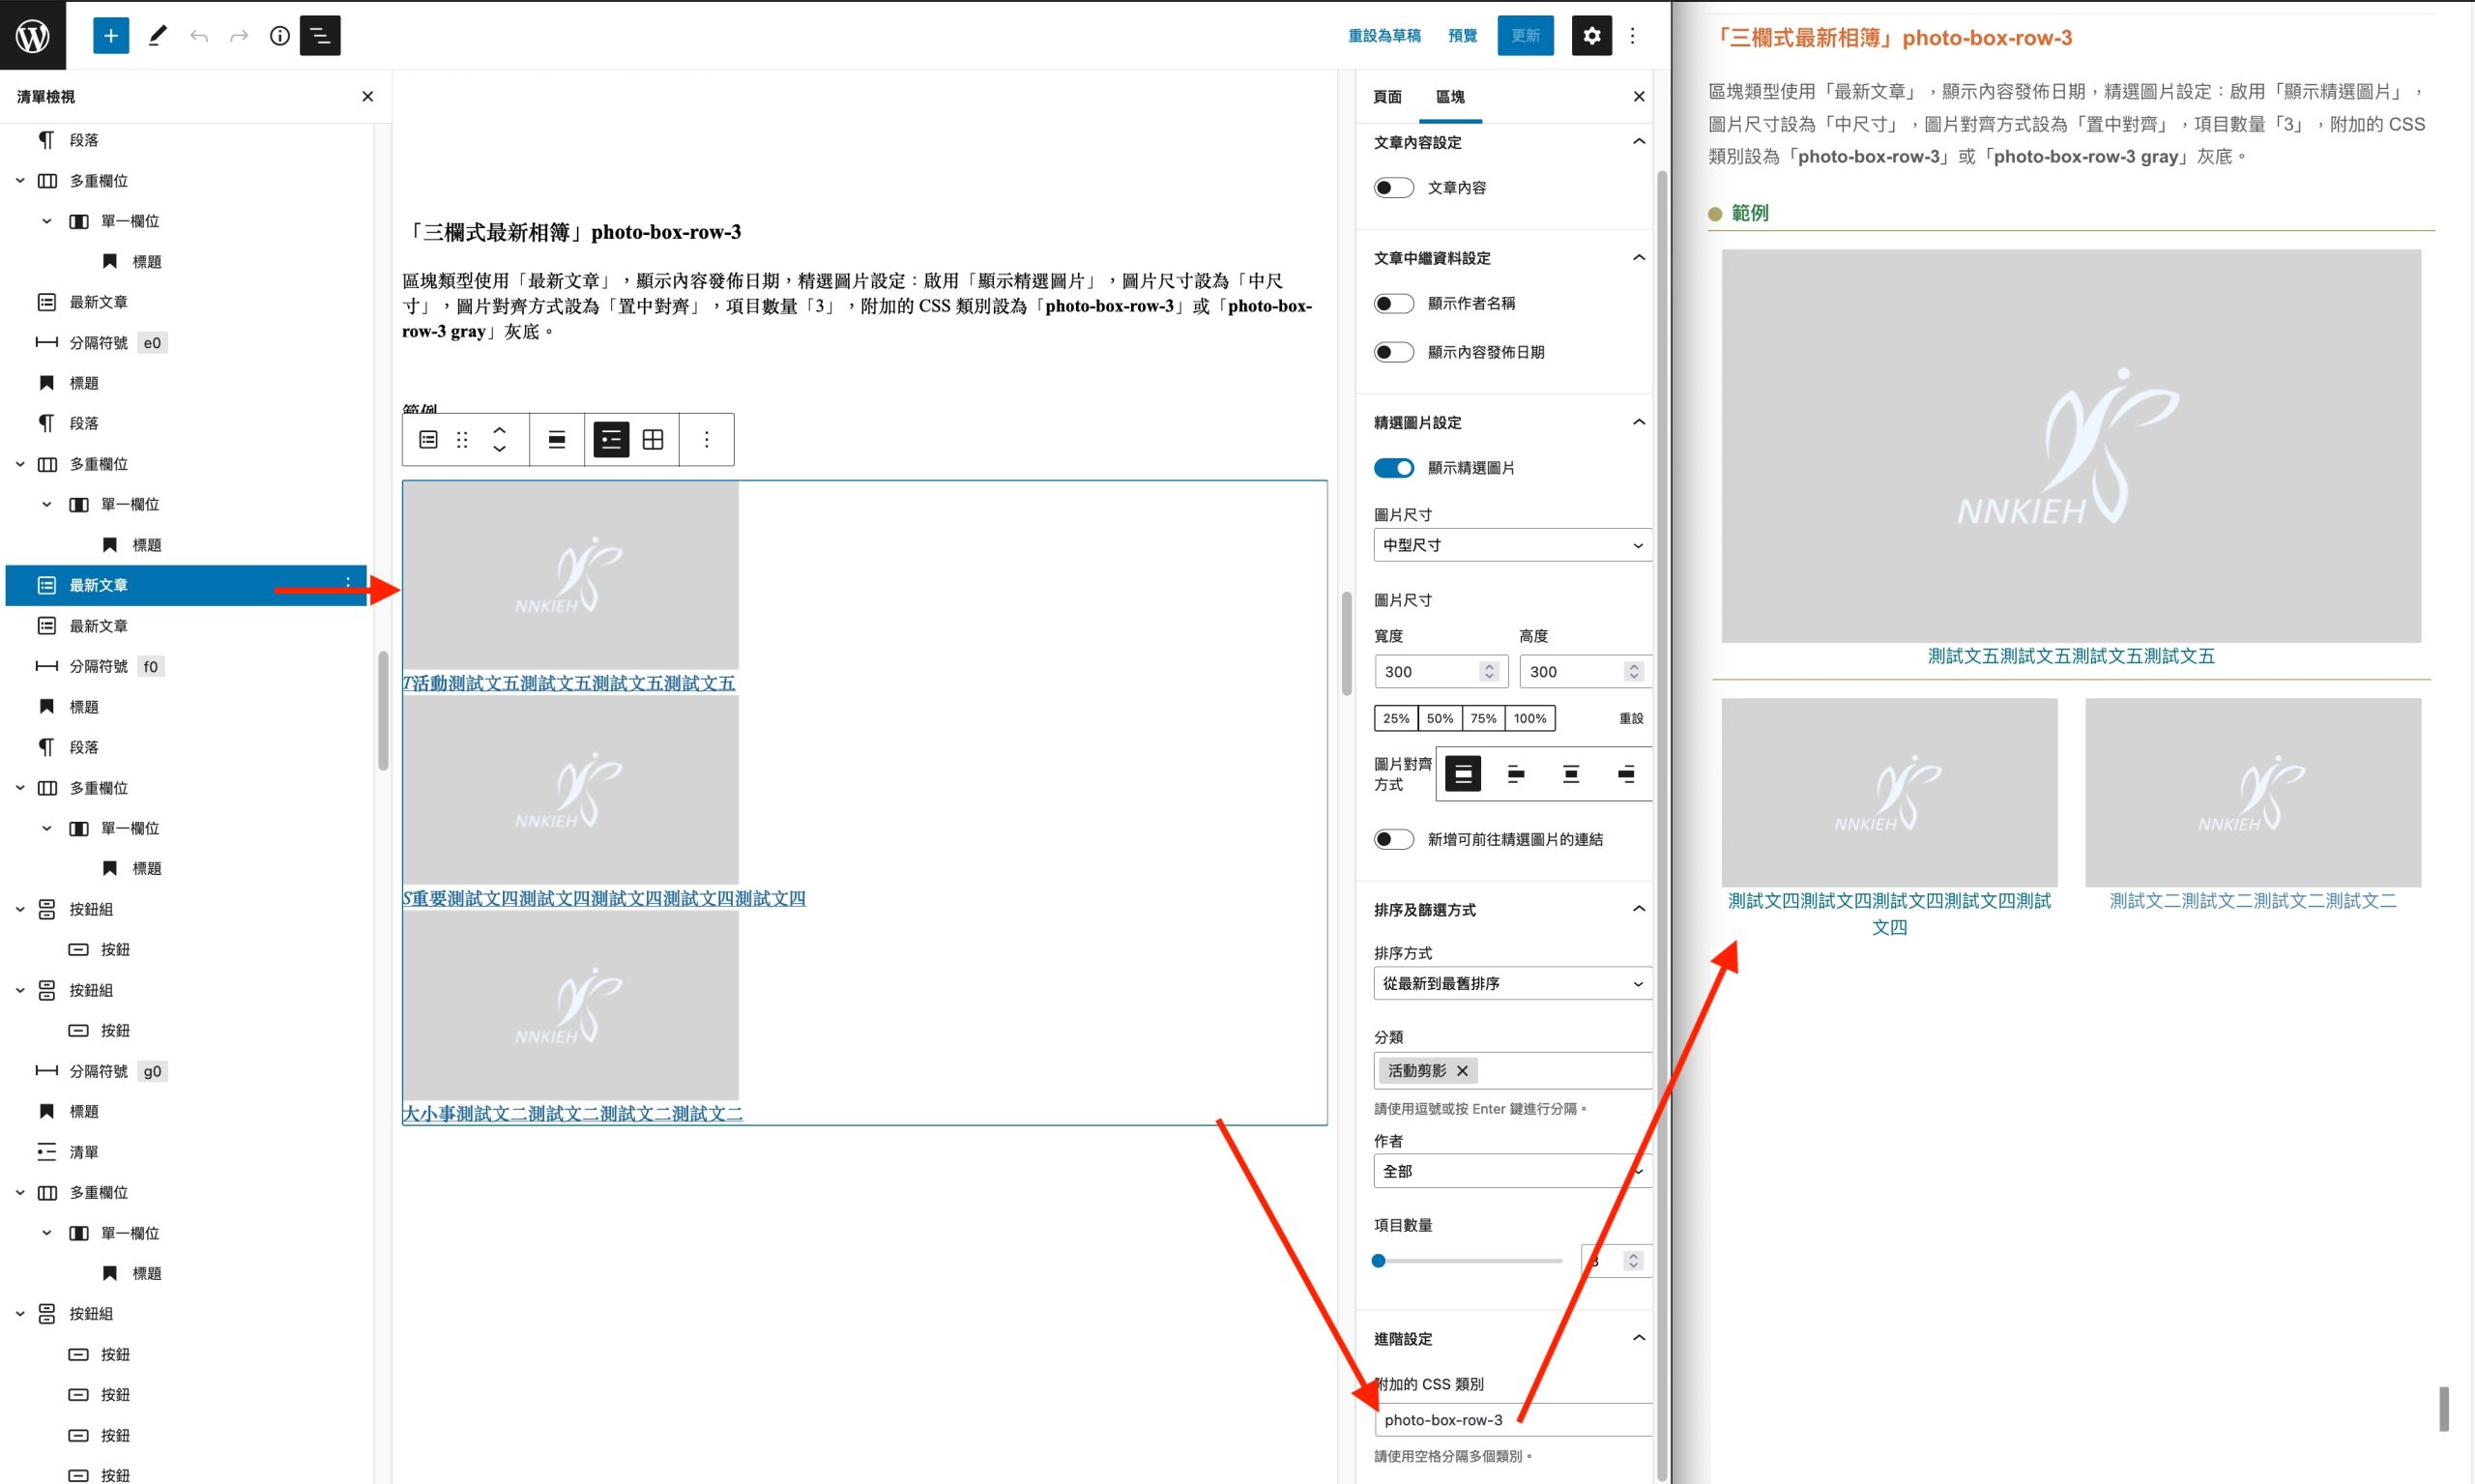Select the 清單 item in list view
The width and height of the screenshot is (2475, 1484).
[187, 1152]
